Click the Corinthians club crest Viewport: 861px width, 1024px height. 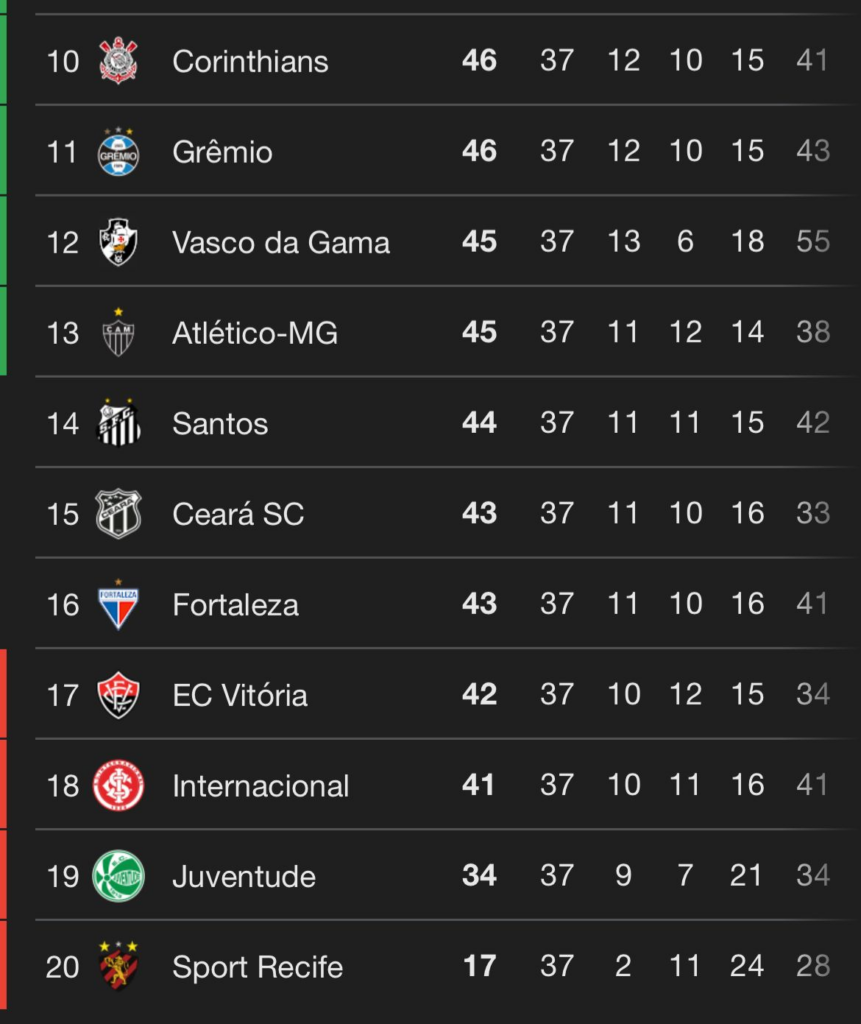click(118, 61)
